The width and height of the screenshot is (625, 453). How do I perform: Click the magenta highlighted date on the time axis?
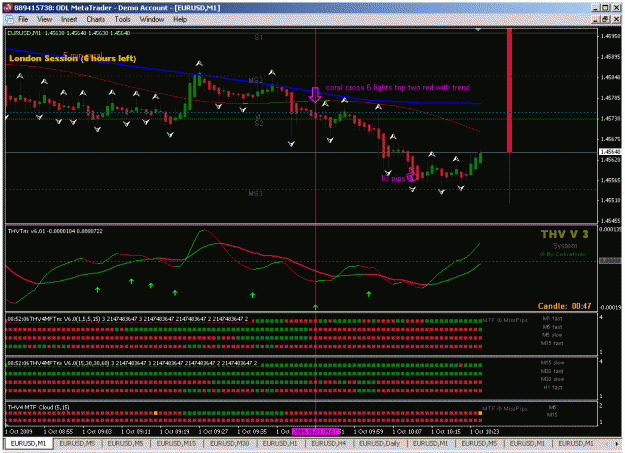316,431
